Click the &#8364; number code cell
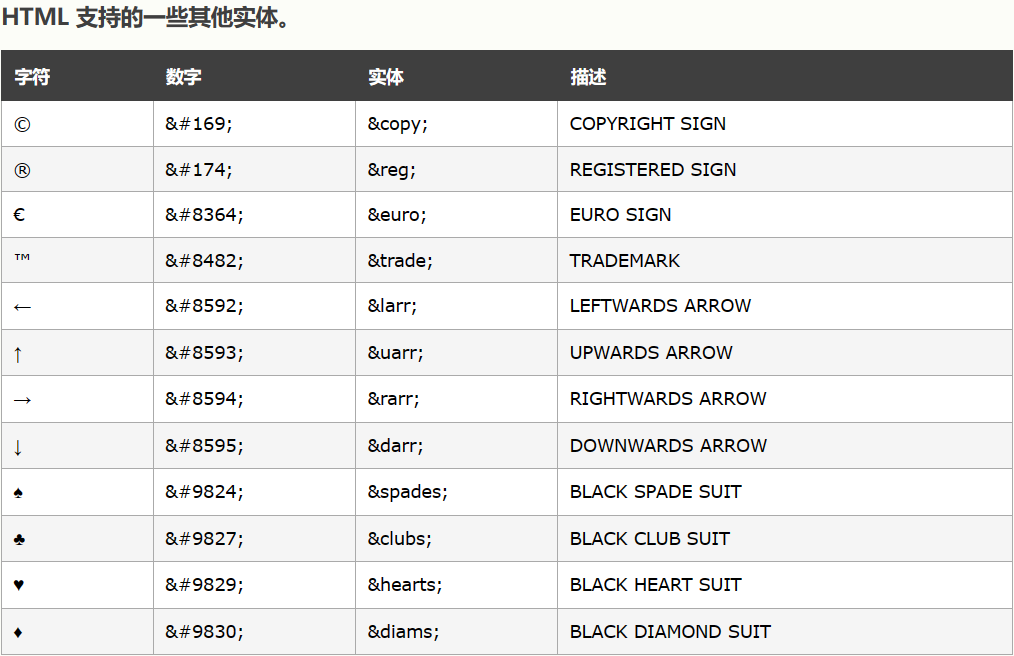Viewport: 1014px width, 656px height. (204, 215)
